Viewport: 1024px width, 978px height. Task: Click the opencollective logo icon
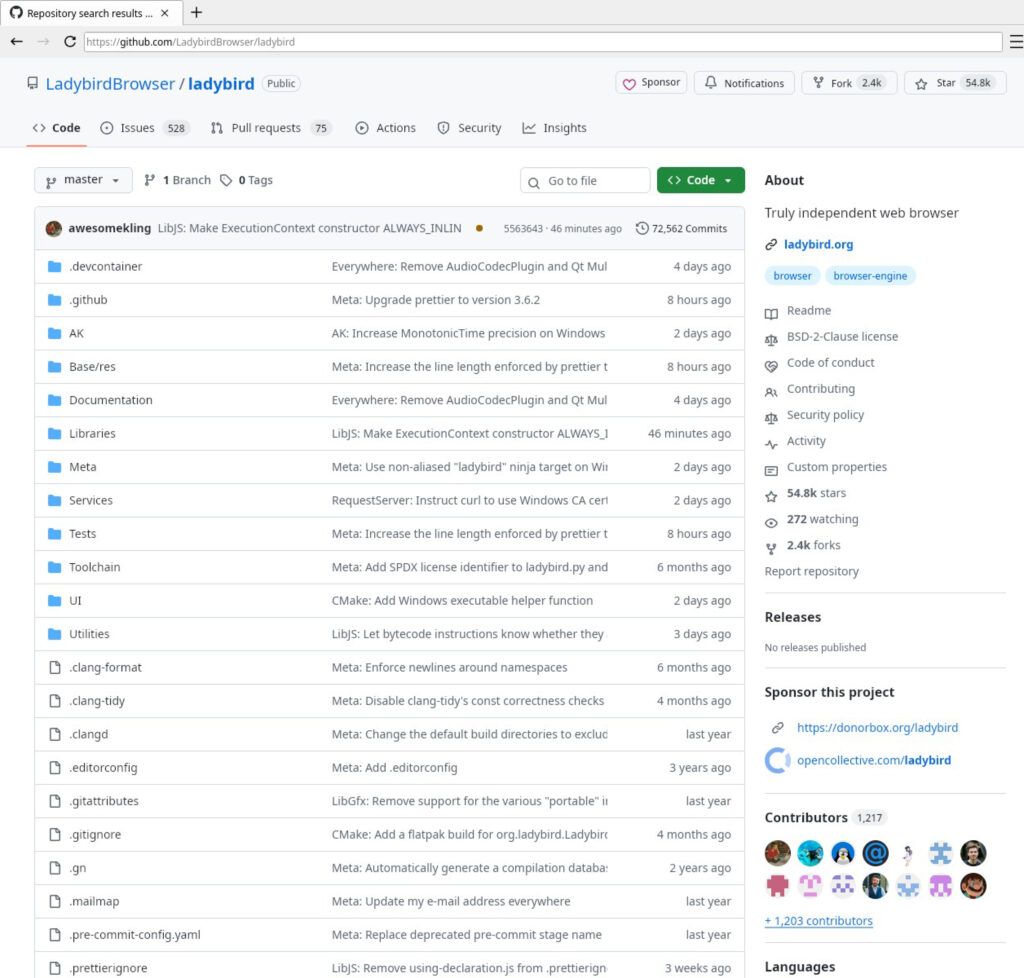(x=777, y=760)
